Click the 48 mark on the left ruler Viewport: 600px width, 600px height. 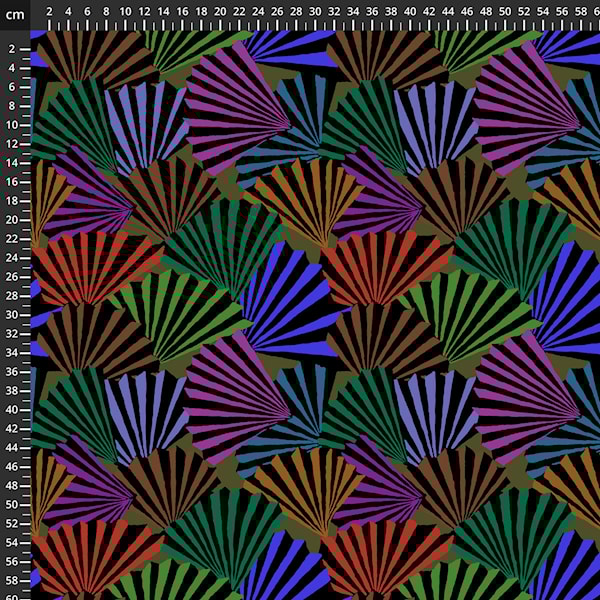12,486
